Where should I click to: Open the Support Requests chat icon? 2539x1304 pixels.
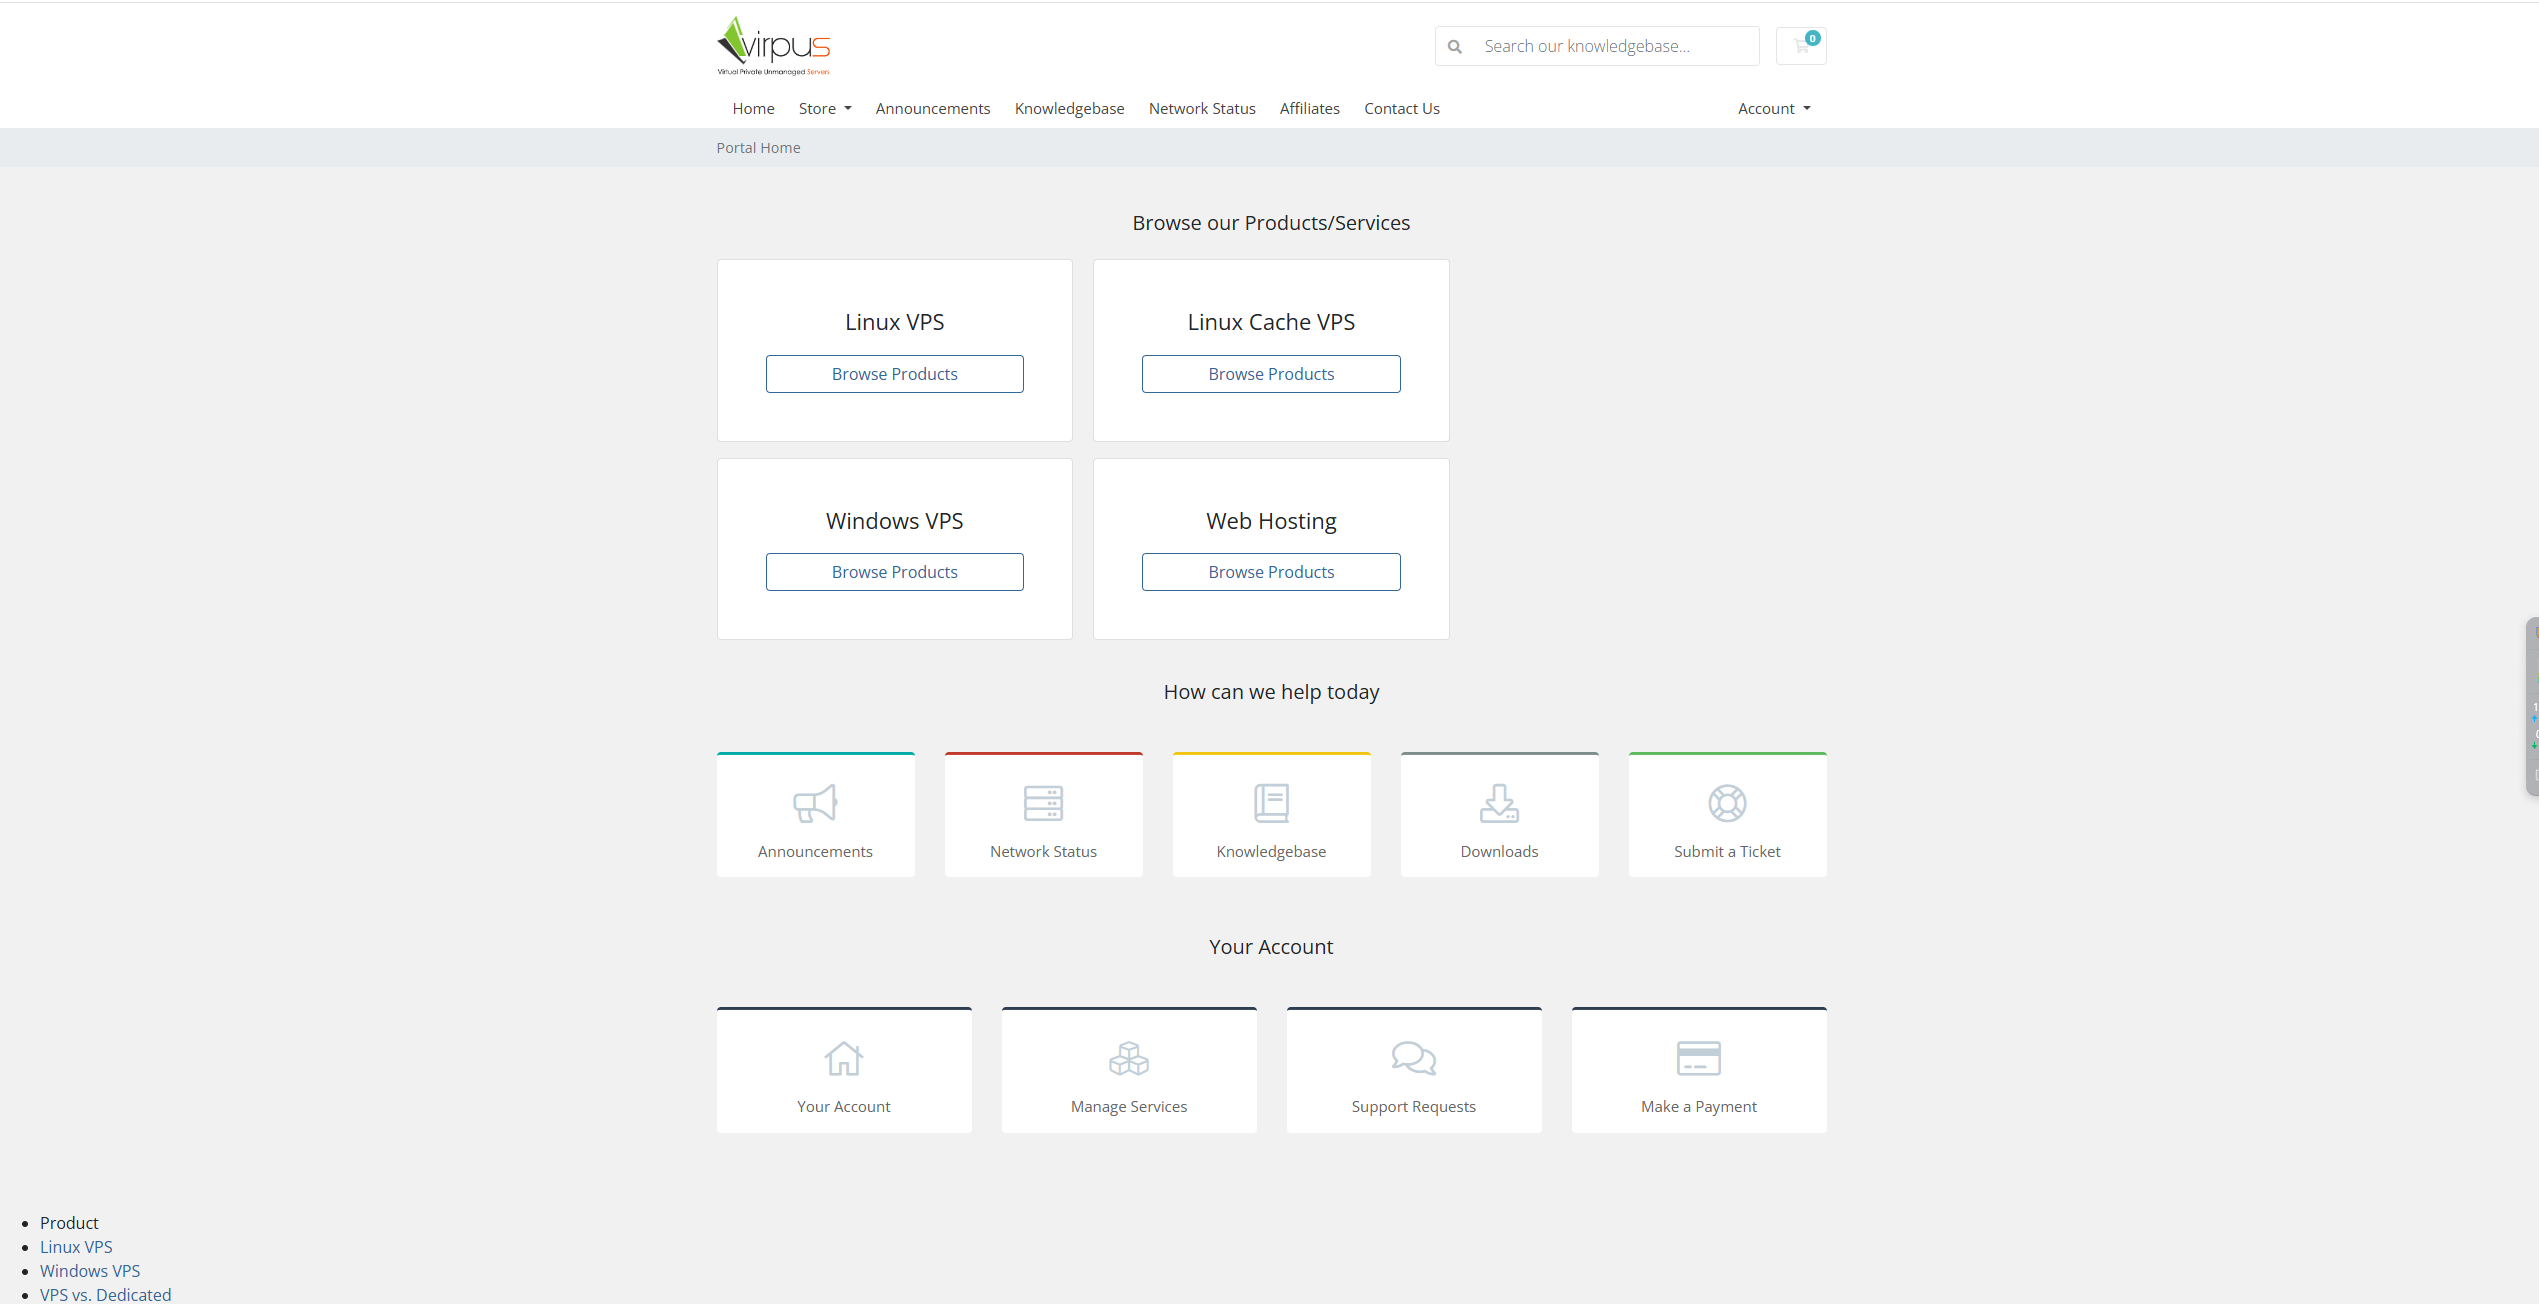click(1414, 1058)
